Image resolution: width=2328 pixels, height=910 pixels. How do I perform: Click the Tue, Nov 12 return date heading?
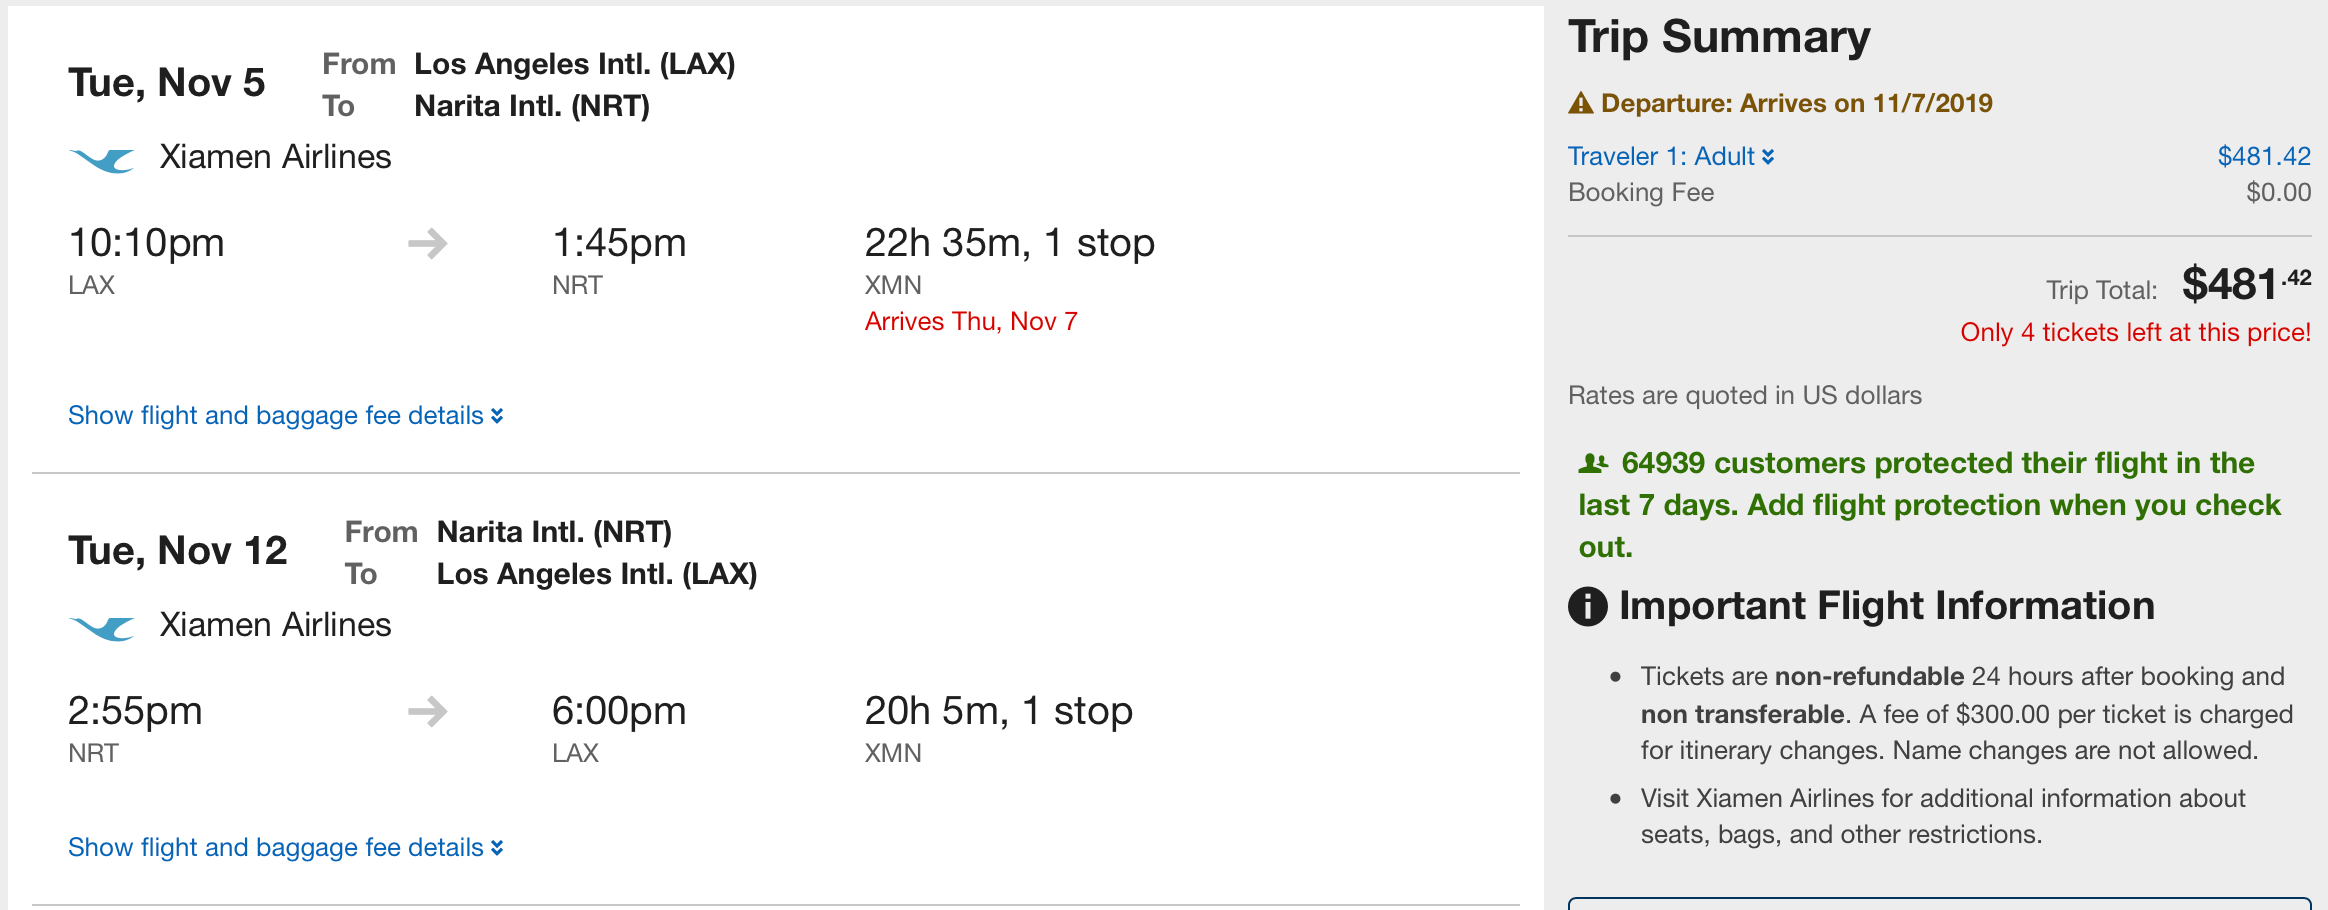(x=178, y=551)
